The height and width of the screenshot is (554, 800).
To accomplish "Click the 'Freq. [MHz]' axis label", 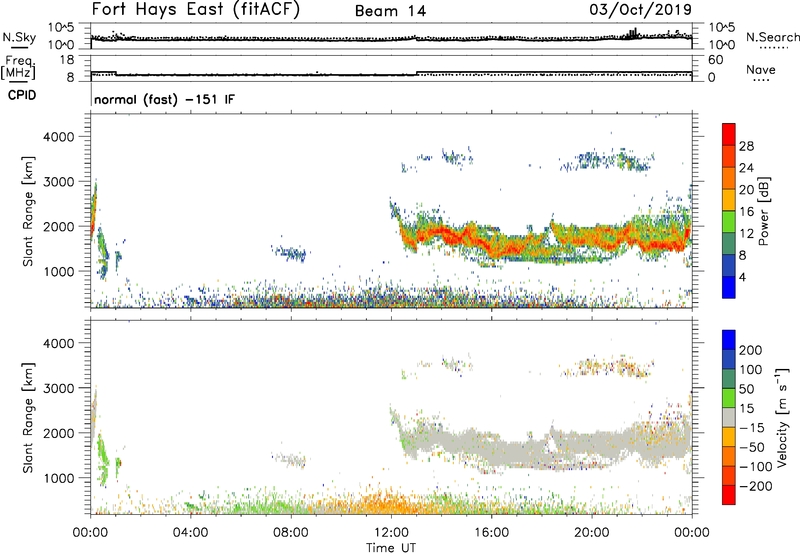I will point(18,67).
